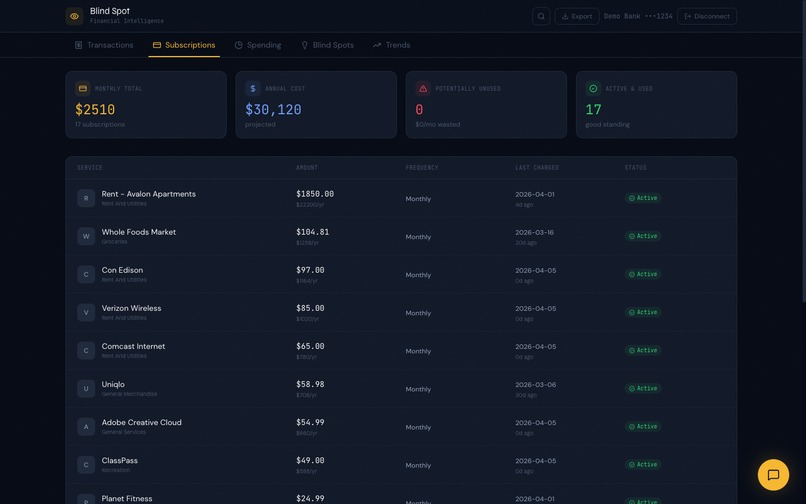Click the U avatar for Uniqlo
Viewport: 806px width, 504px height.
86,388
